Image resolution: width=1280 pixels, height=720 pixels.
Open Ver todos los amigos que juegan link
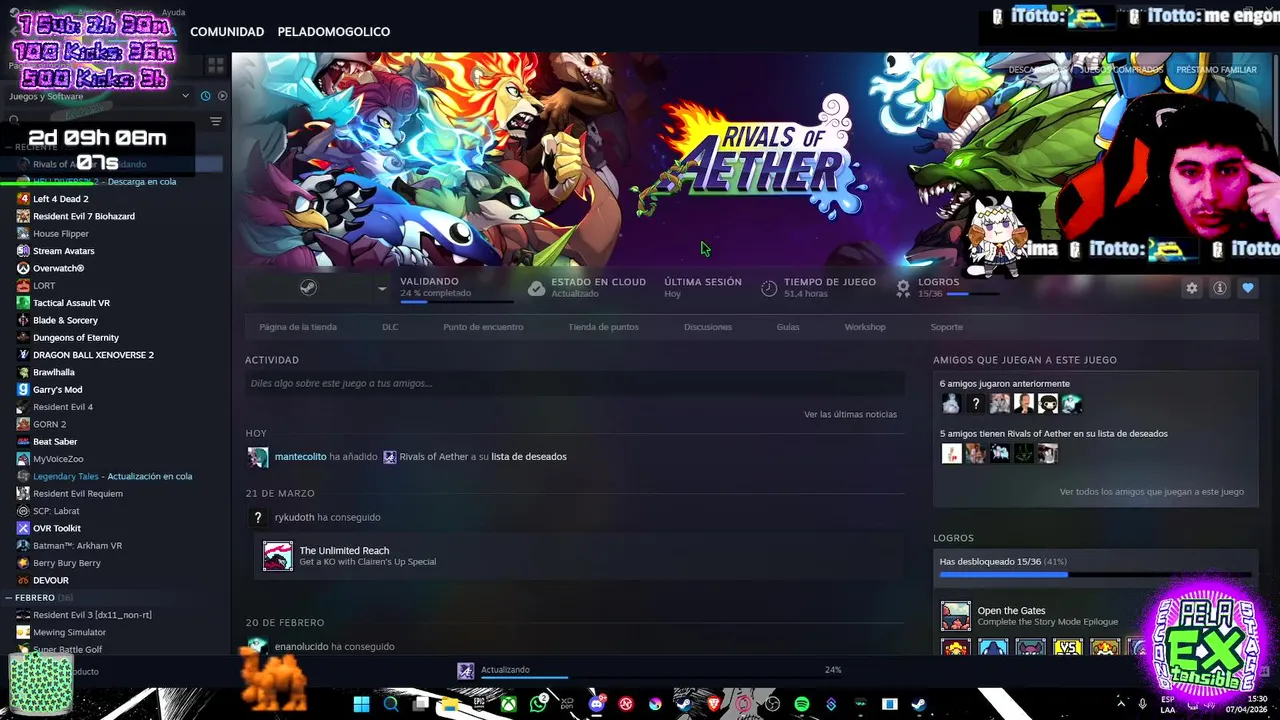[1151, 491]
